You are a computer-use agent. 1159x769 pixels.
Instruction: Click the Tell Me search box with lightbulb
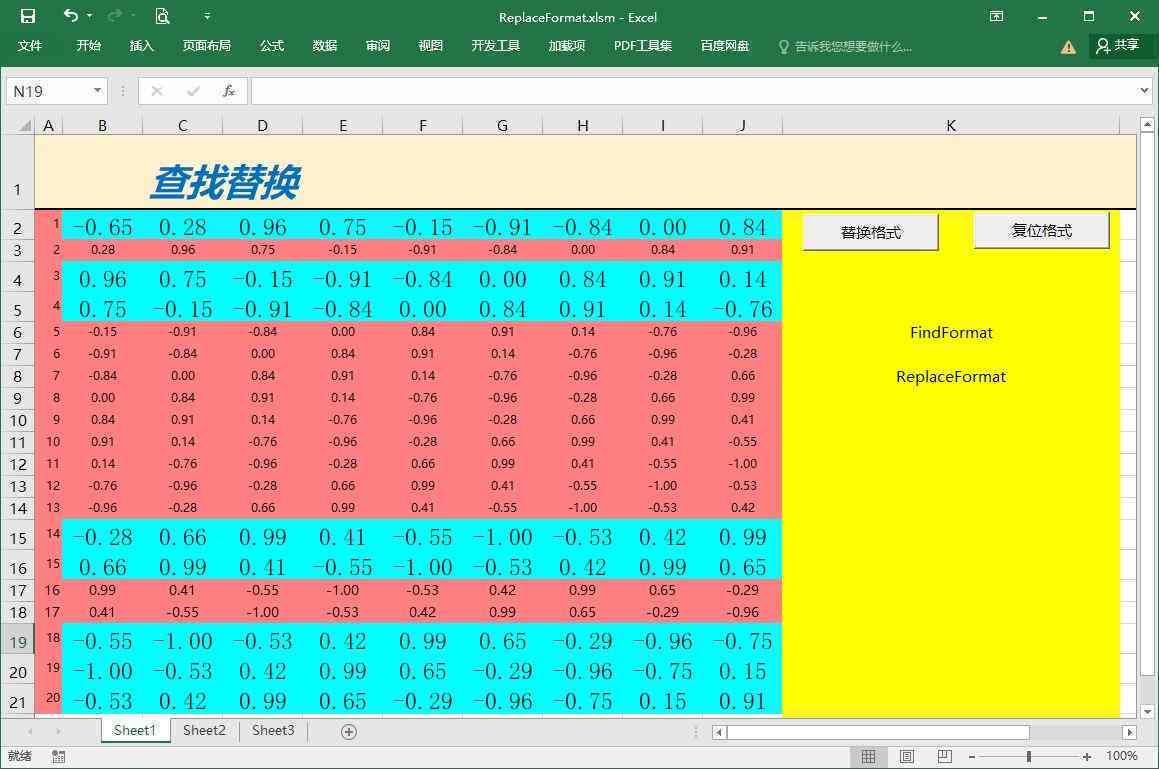point(845,47)
